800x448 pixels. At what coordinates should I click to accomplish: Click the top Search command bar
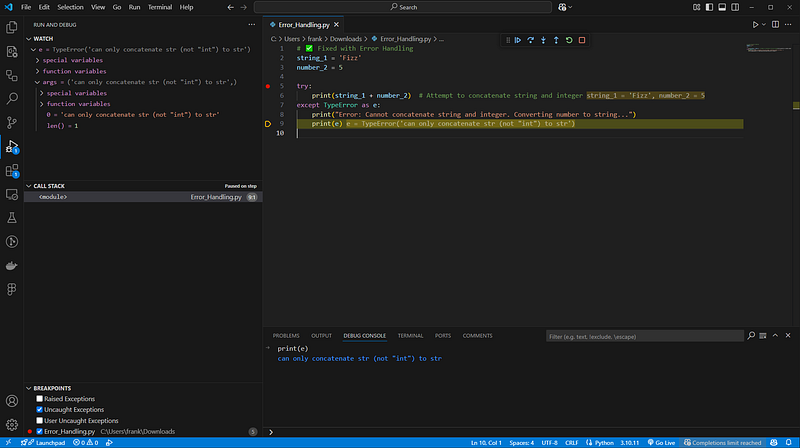[x=403, y=7]
